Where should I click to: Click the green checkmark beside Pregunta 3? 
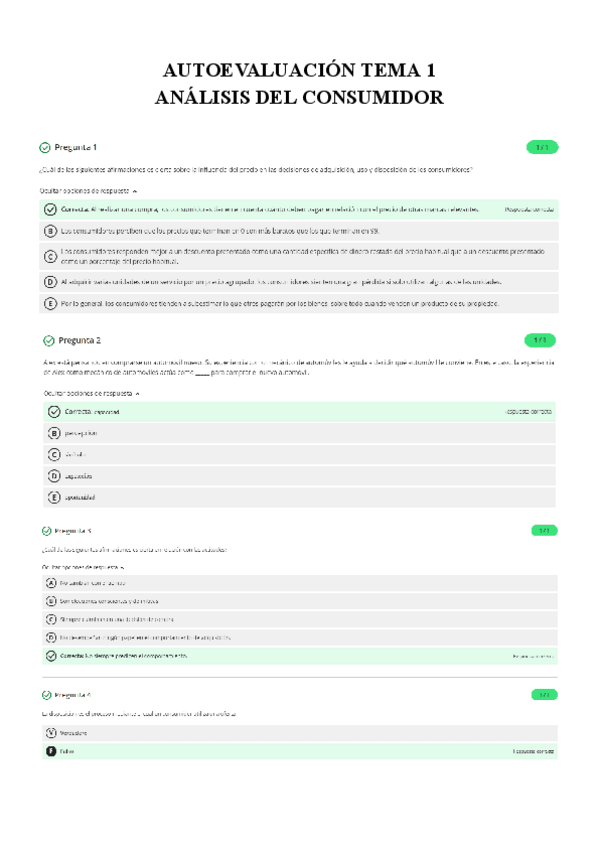click(x=46, y=530)
